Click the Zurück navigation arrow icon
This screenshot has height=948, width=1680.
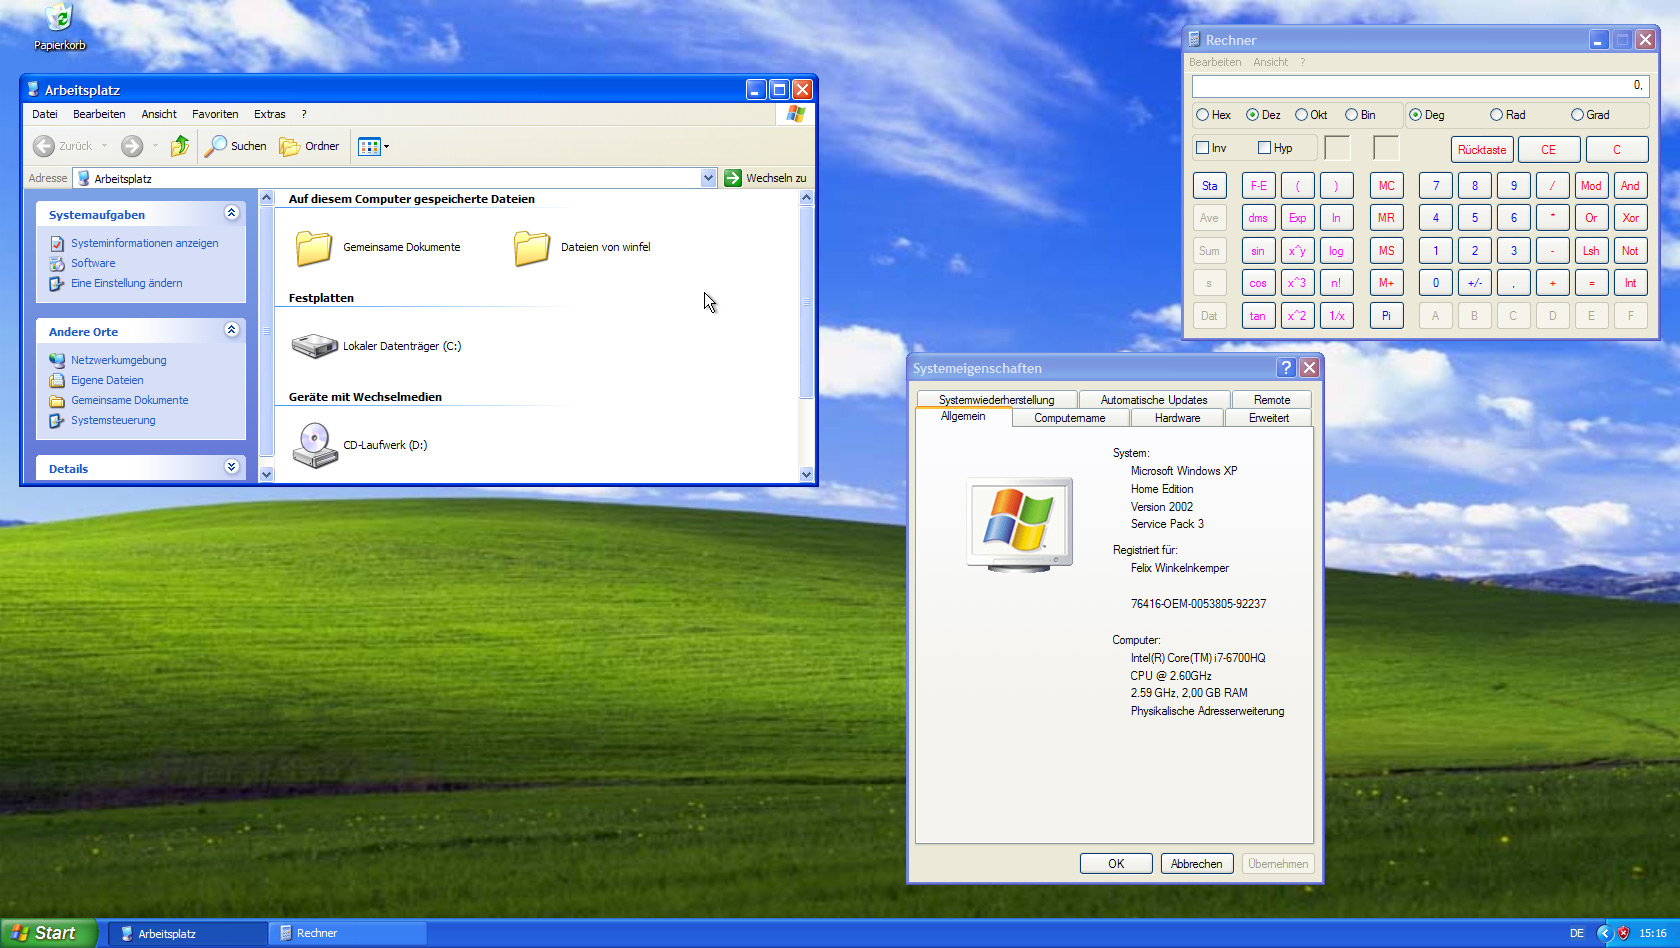pyautogui.click(x=43, y=146)
